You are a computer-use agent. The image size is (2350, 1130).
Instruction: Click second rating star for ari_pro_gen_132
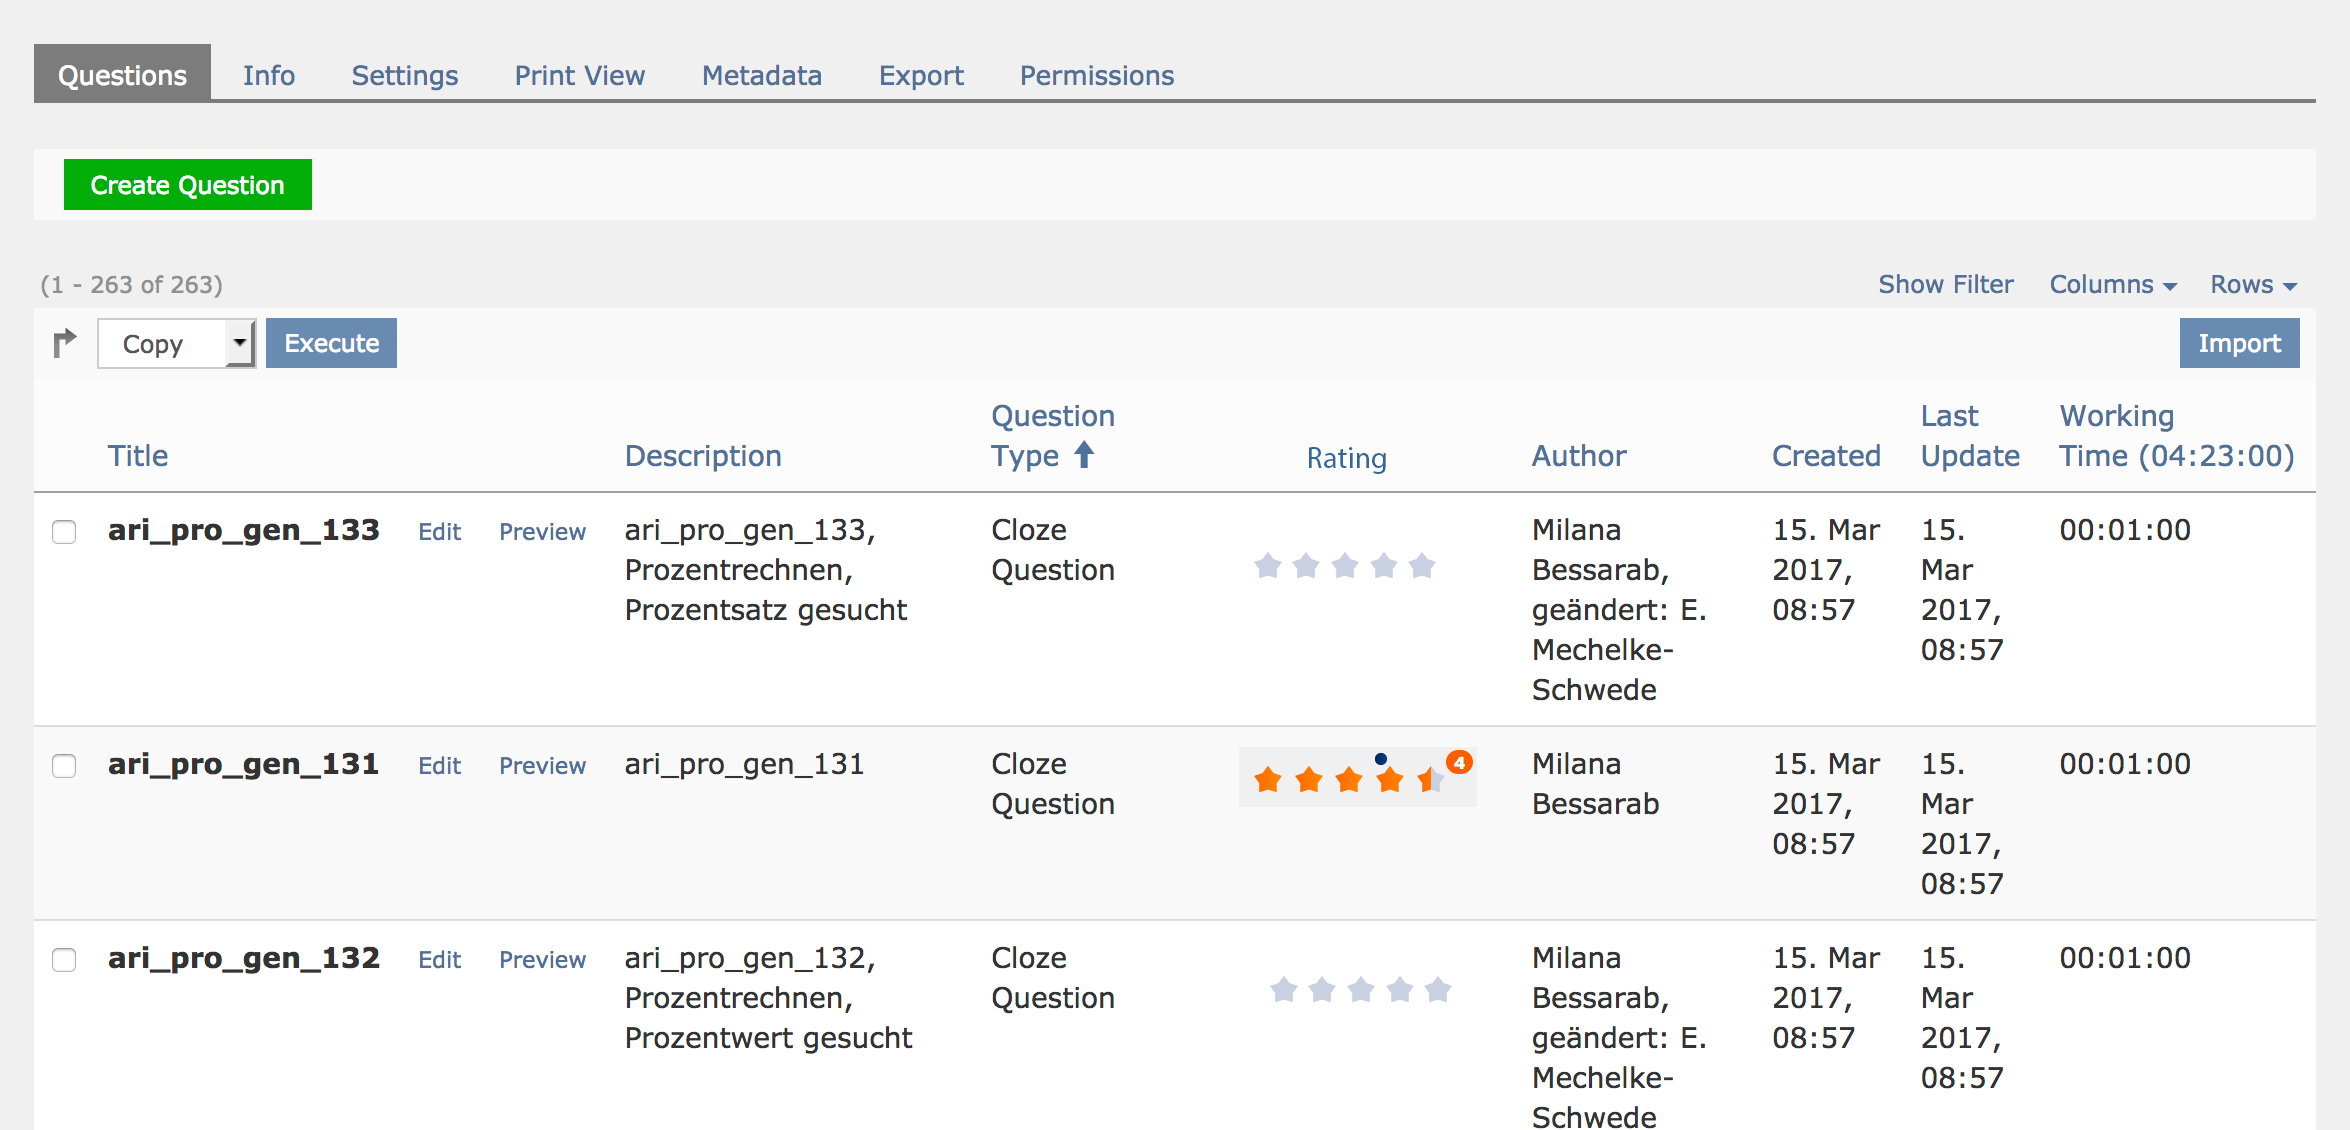(x=1322, y=990)
